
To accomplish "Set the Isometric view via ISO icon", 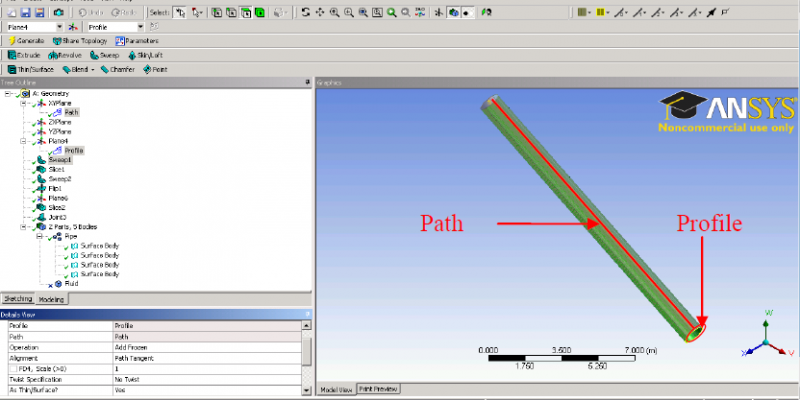I will [420, 13].
